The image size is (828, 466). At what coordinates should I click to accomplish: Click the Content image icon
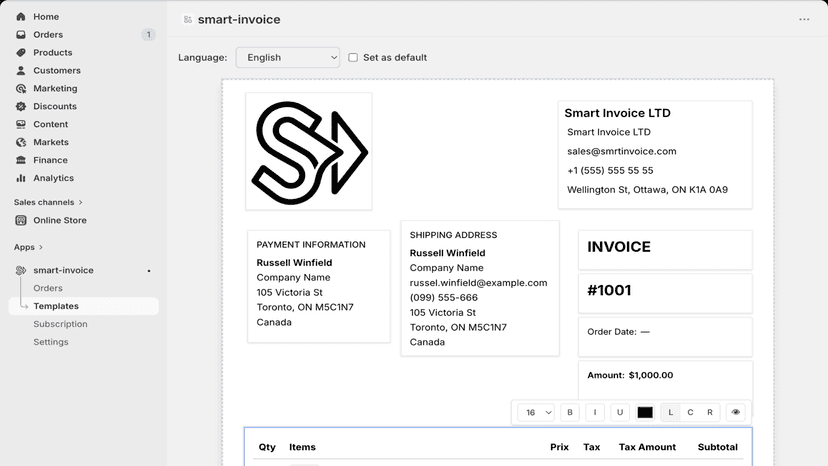(x=21, y=124)
